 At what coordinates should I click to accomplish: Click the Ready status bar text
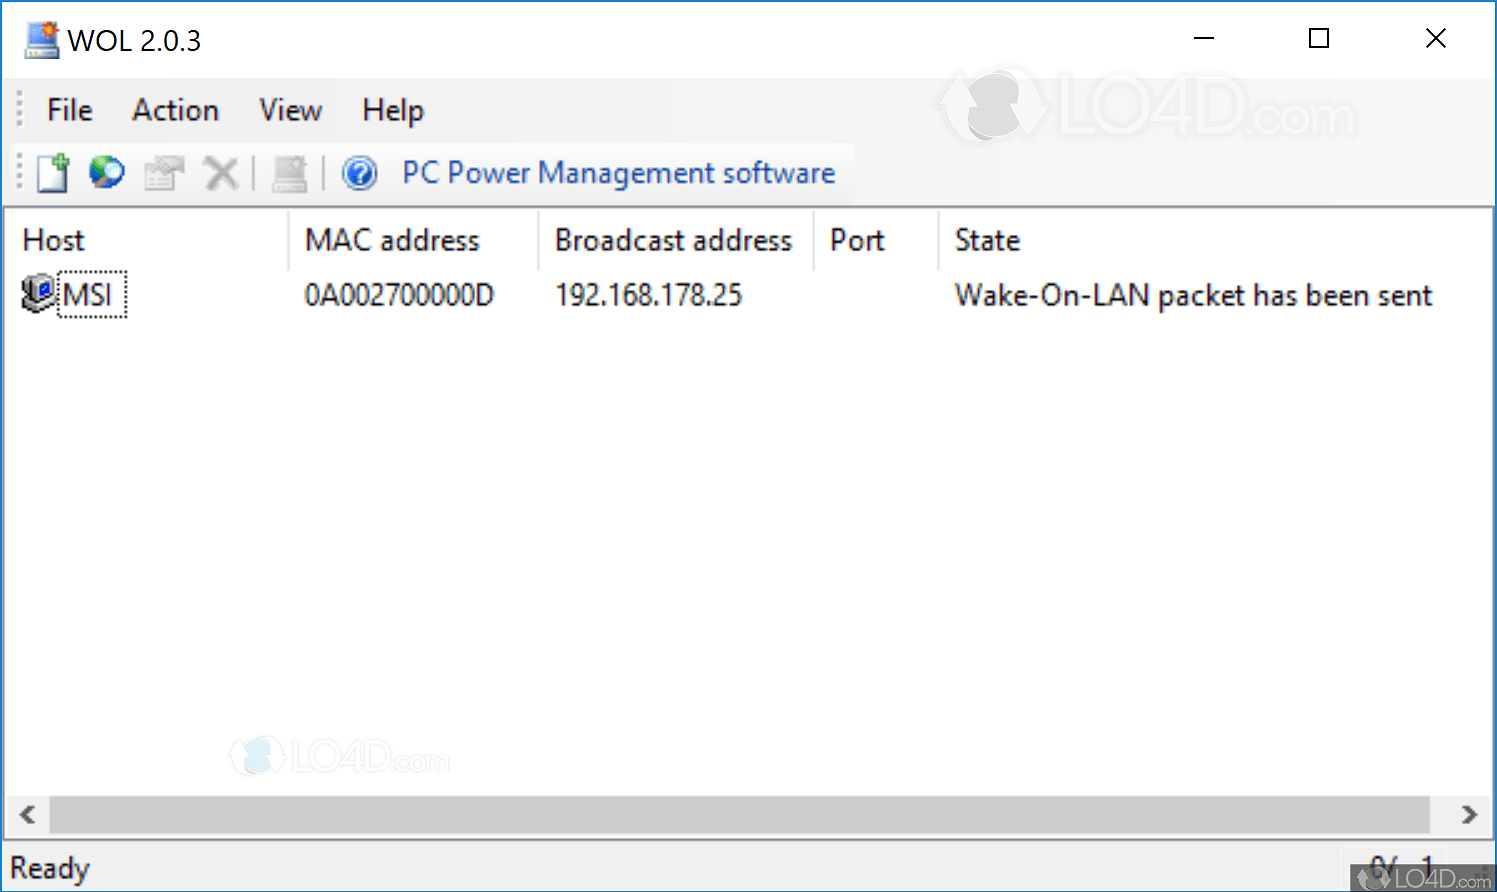(x=50, y=868)
